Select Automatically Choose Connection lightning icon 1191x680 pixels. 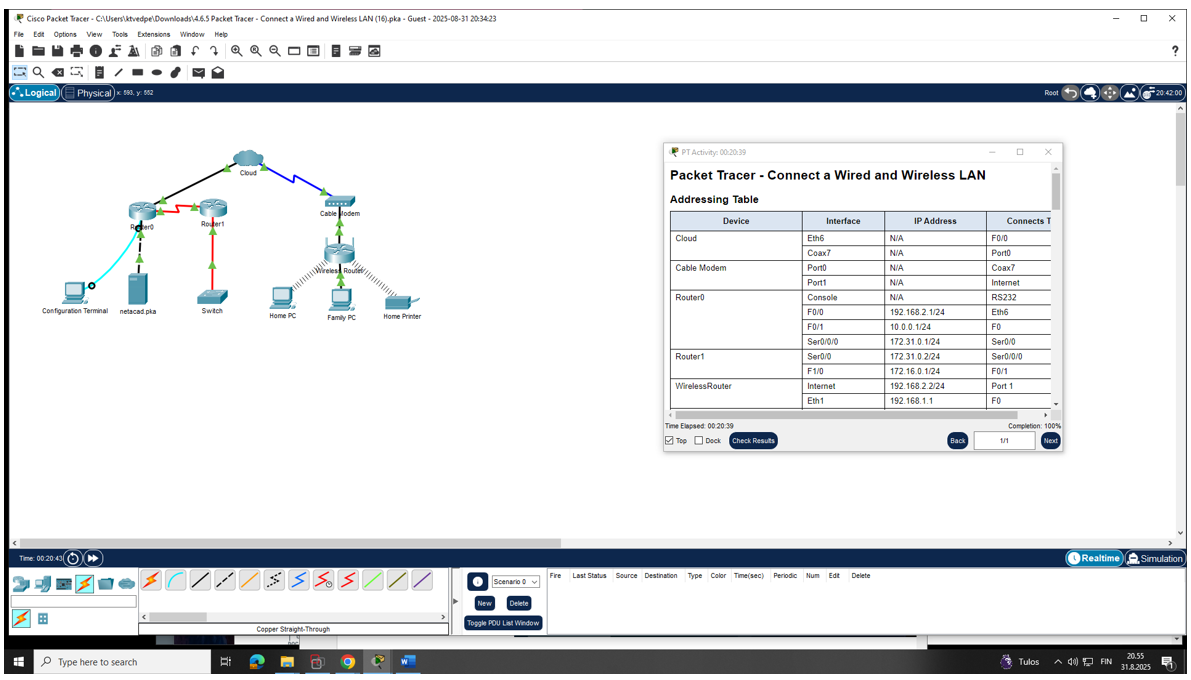point(151,580)
